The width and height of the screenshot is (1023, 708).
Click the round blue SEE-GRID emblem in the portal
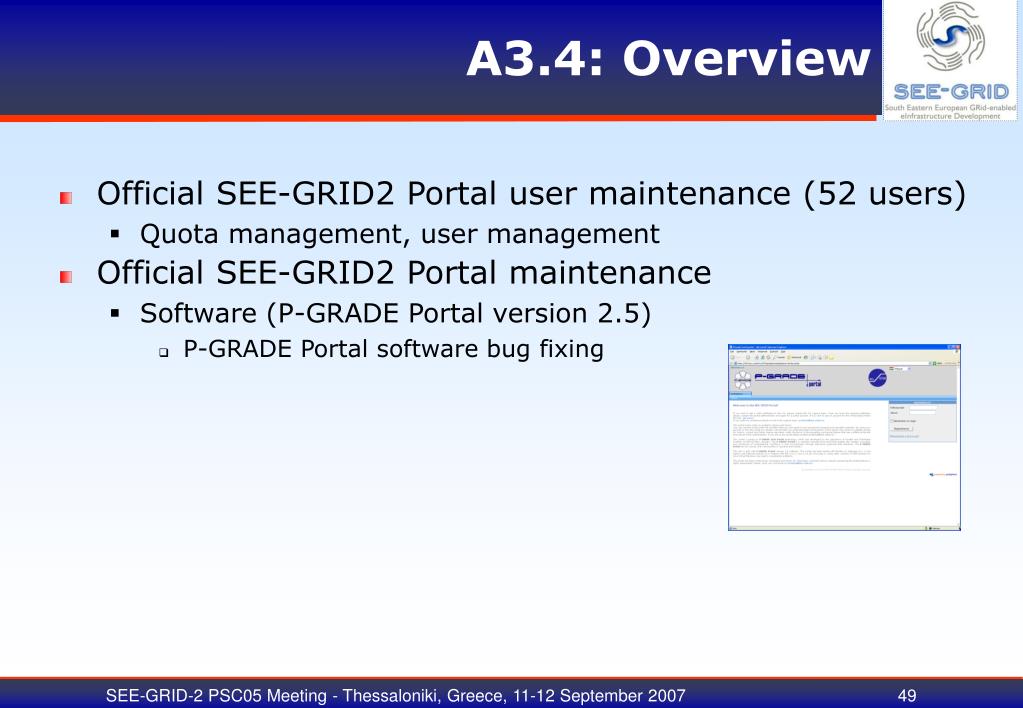pyautogui.click(x=878, y=378)
